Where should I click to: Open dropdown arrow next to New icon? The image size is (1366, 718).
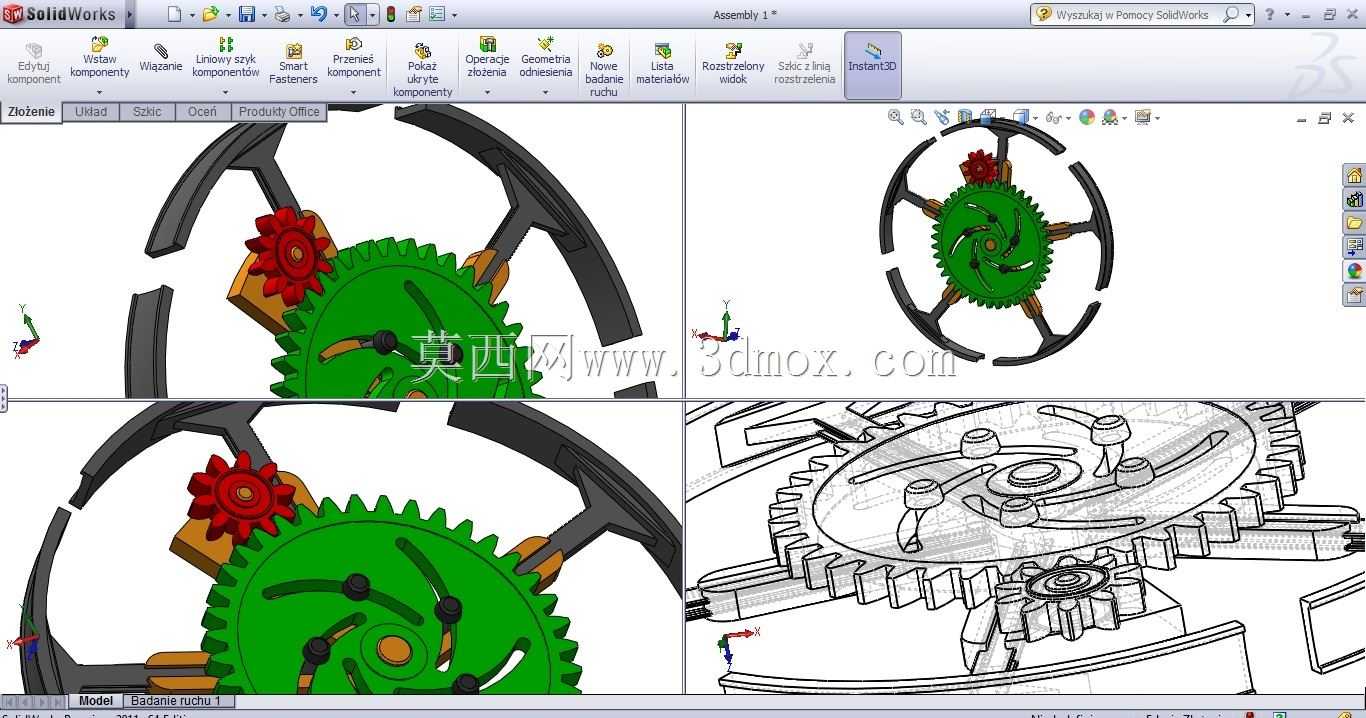click(192, 15)
